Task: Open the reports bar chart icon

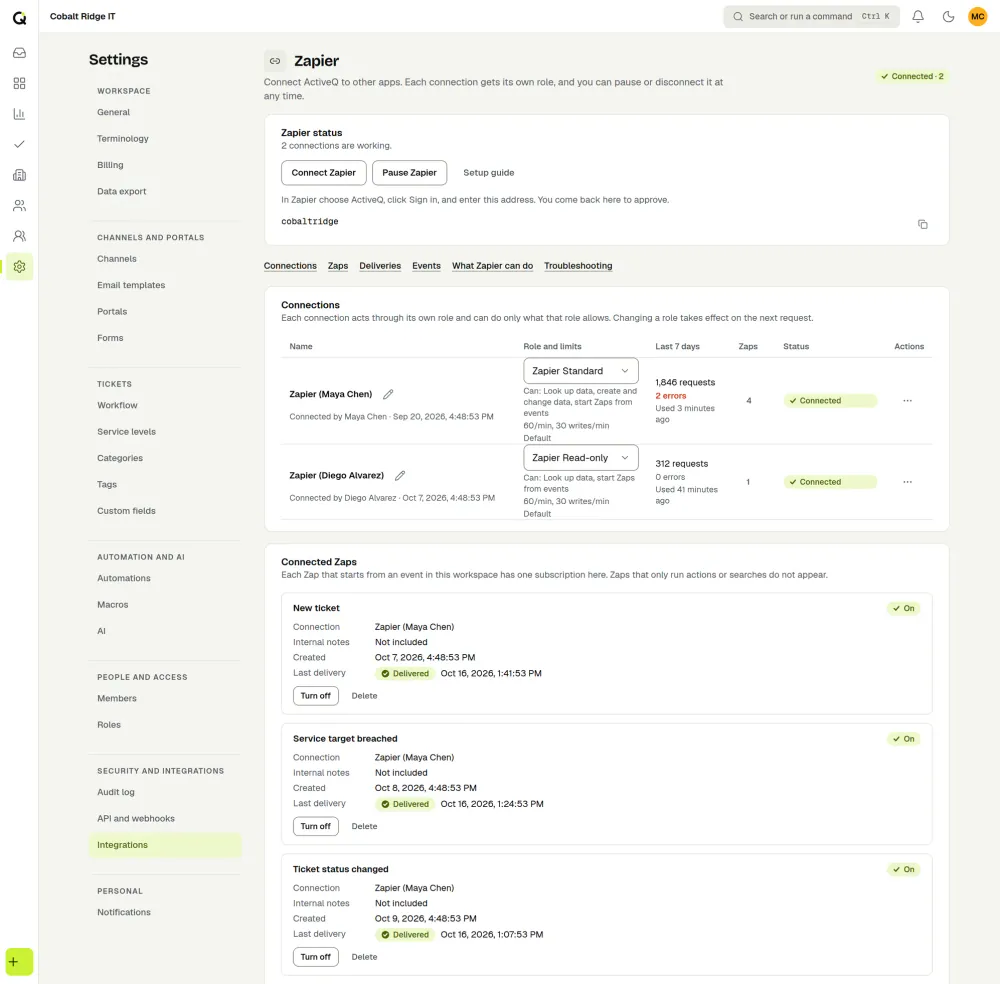Action: [19, 114]
